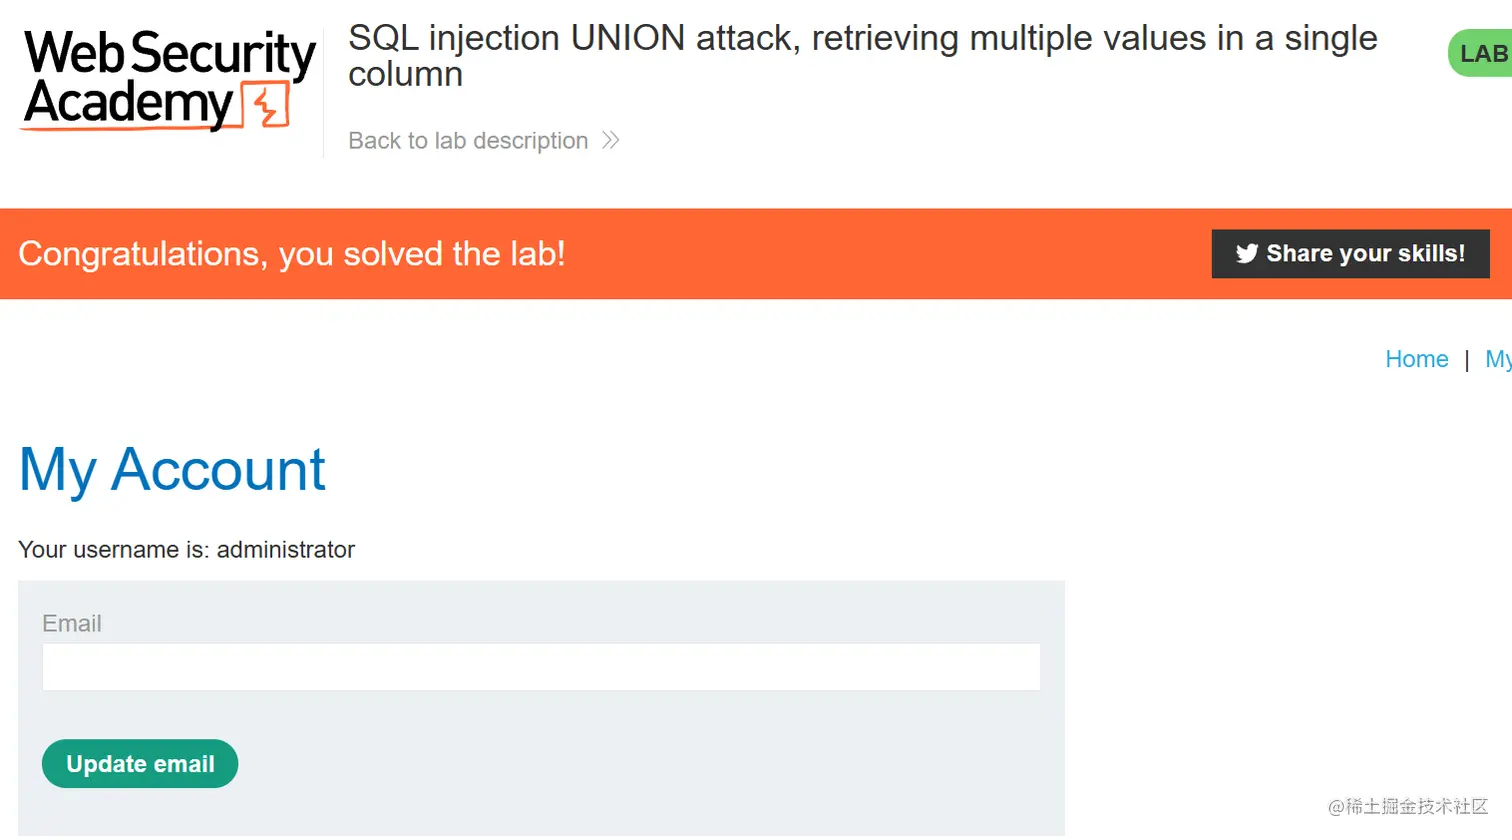This screenshot has height=840, width=1512.
Task: Click the word 'Academy' in the logo
Action: tap(128, 104)
